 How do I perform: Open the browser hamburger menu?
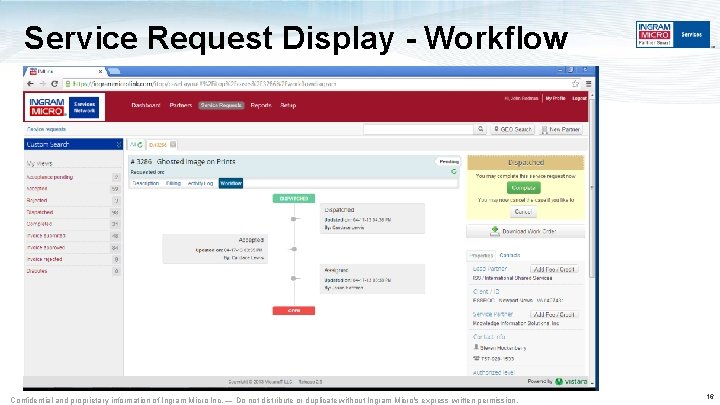click(588, 84)
